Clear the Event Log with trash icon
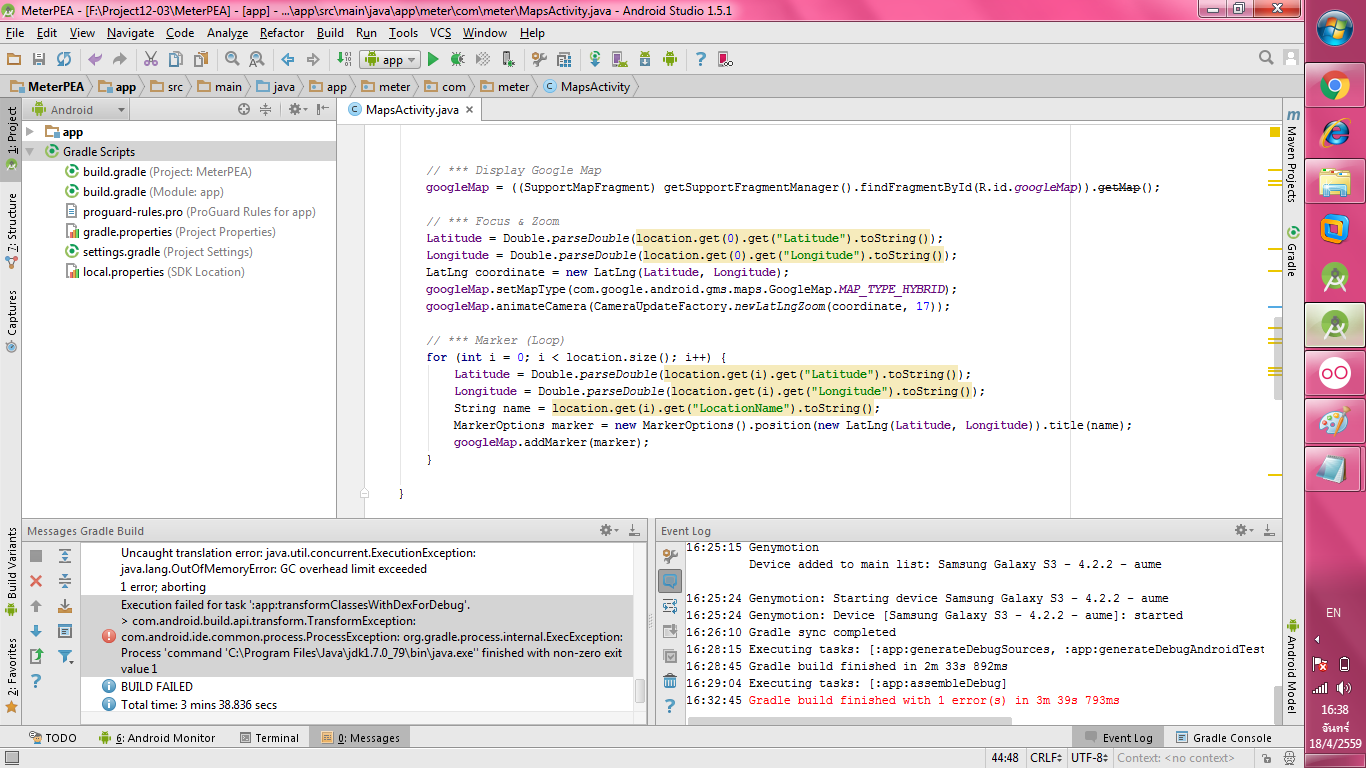1366x768 pixels. click(x=670, y=682)
